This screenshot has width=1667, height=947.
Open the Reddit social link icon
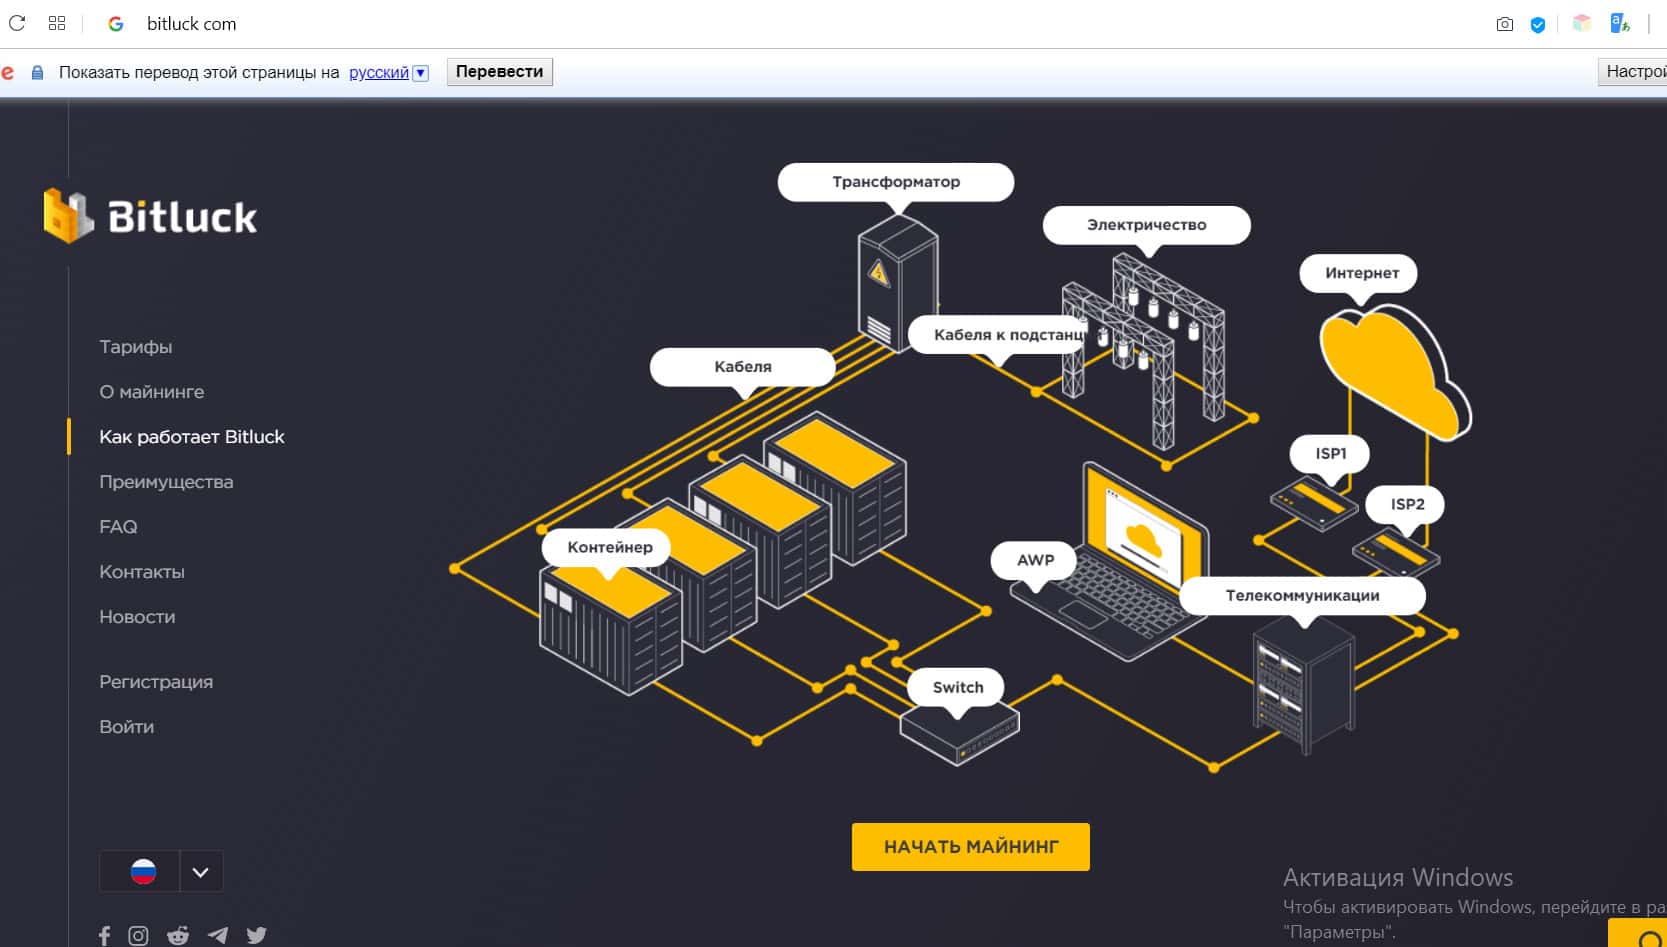178,936
